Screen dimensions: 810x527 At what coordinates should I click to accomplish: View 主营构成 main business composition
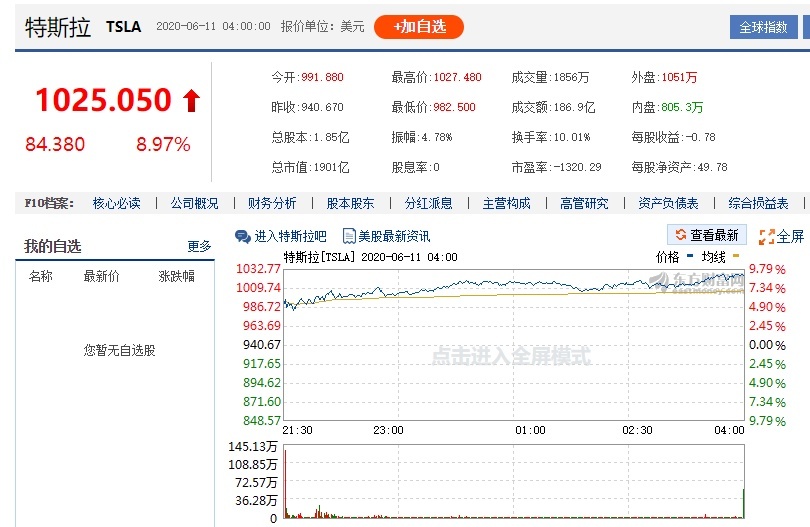click(506, 203)
